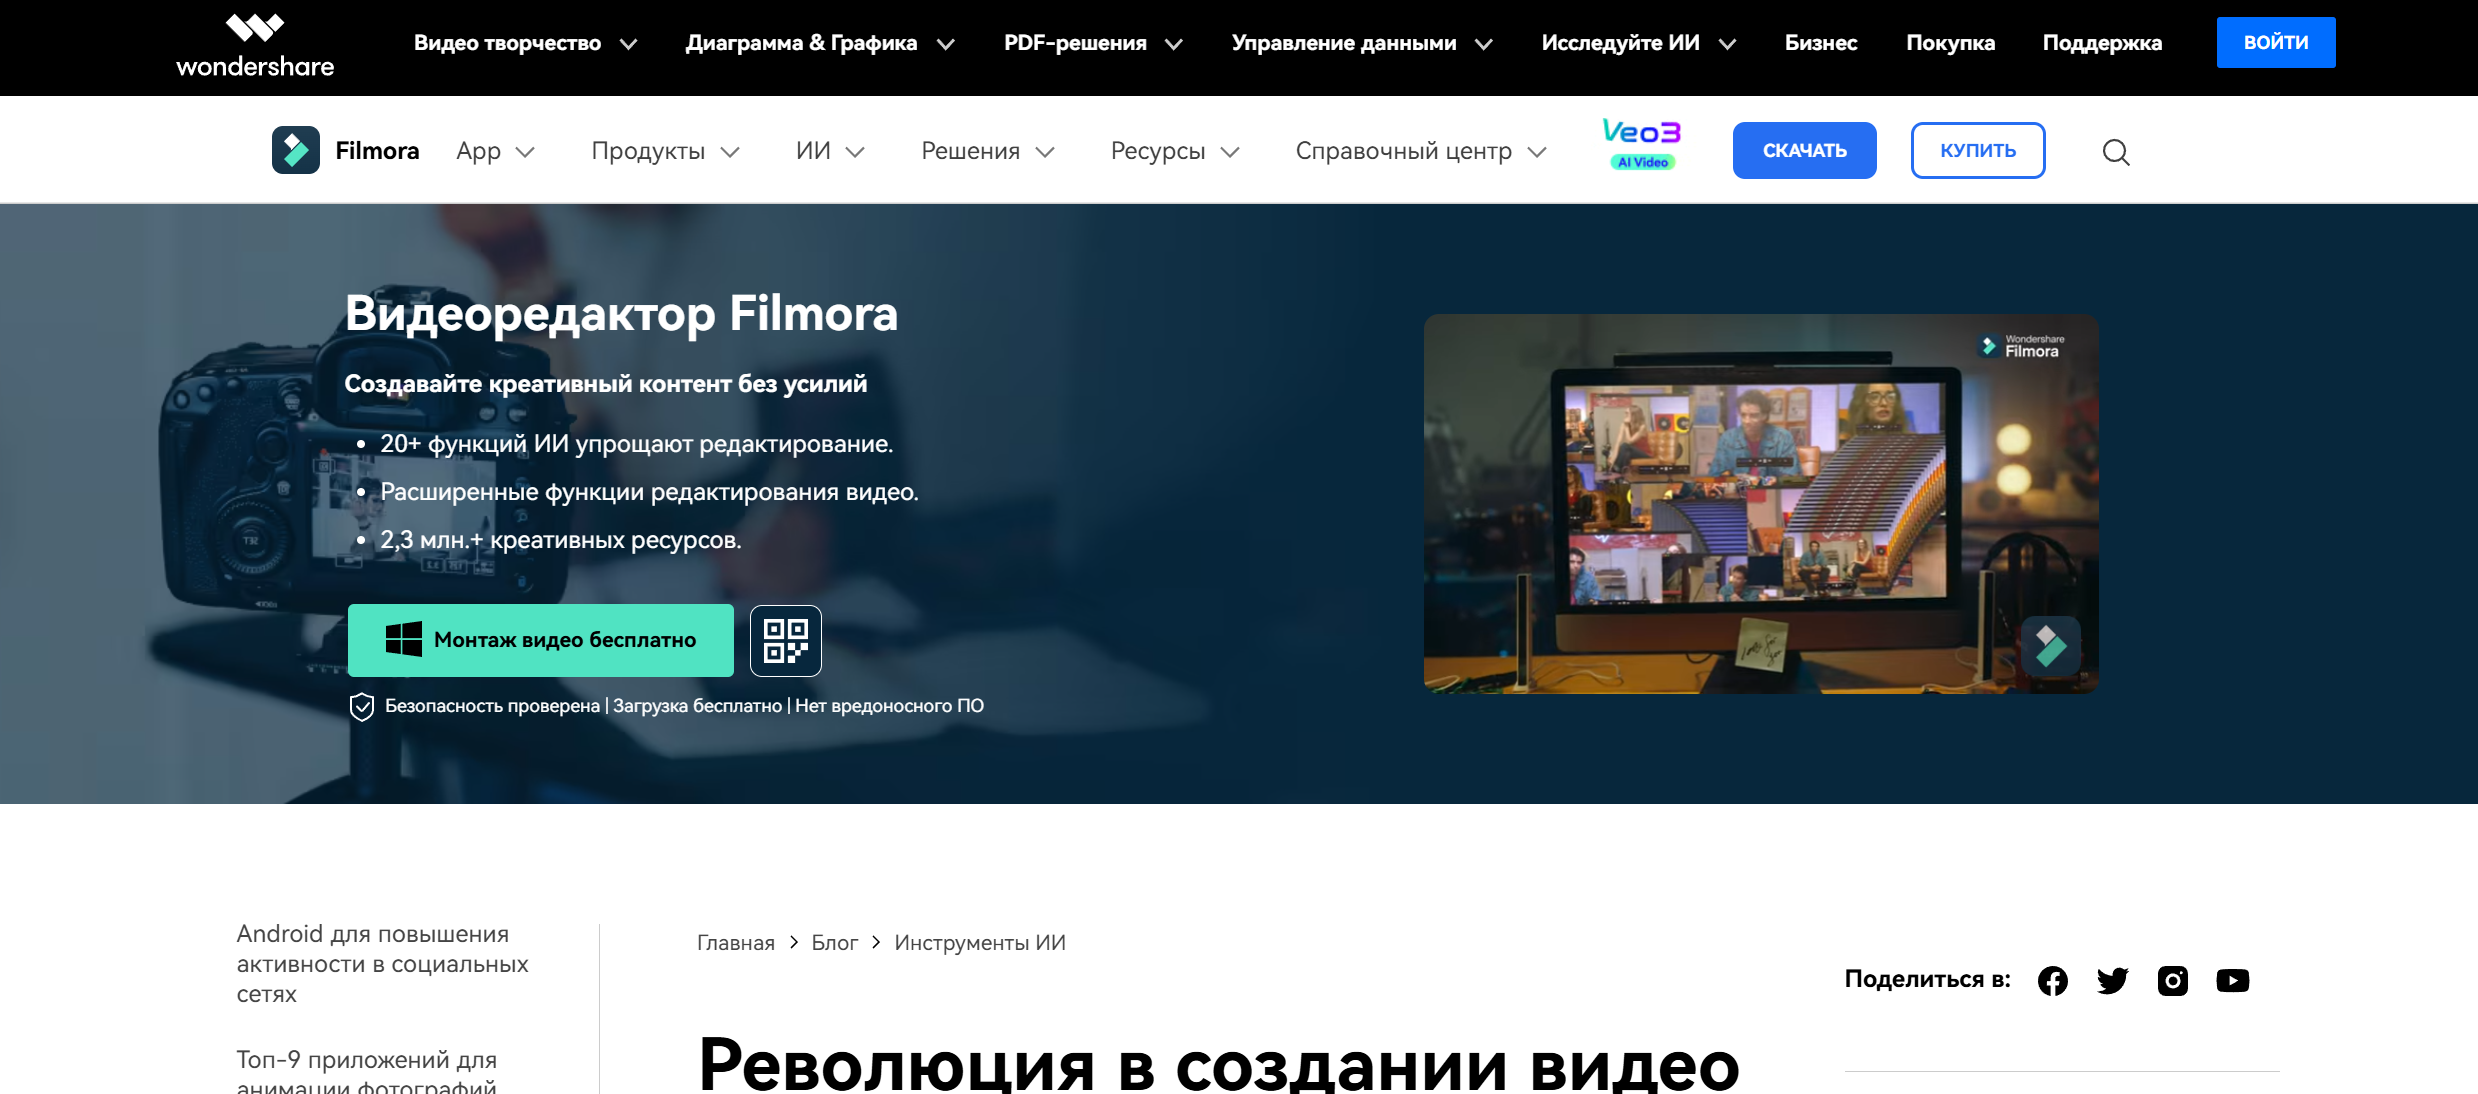Expand Исследуйте ИИ menu
The image size is (2478, 1094).
click(x=1638, y=43)
